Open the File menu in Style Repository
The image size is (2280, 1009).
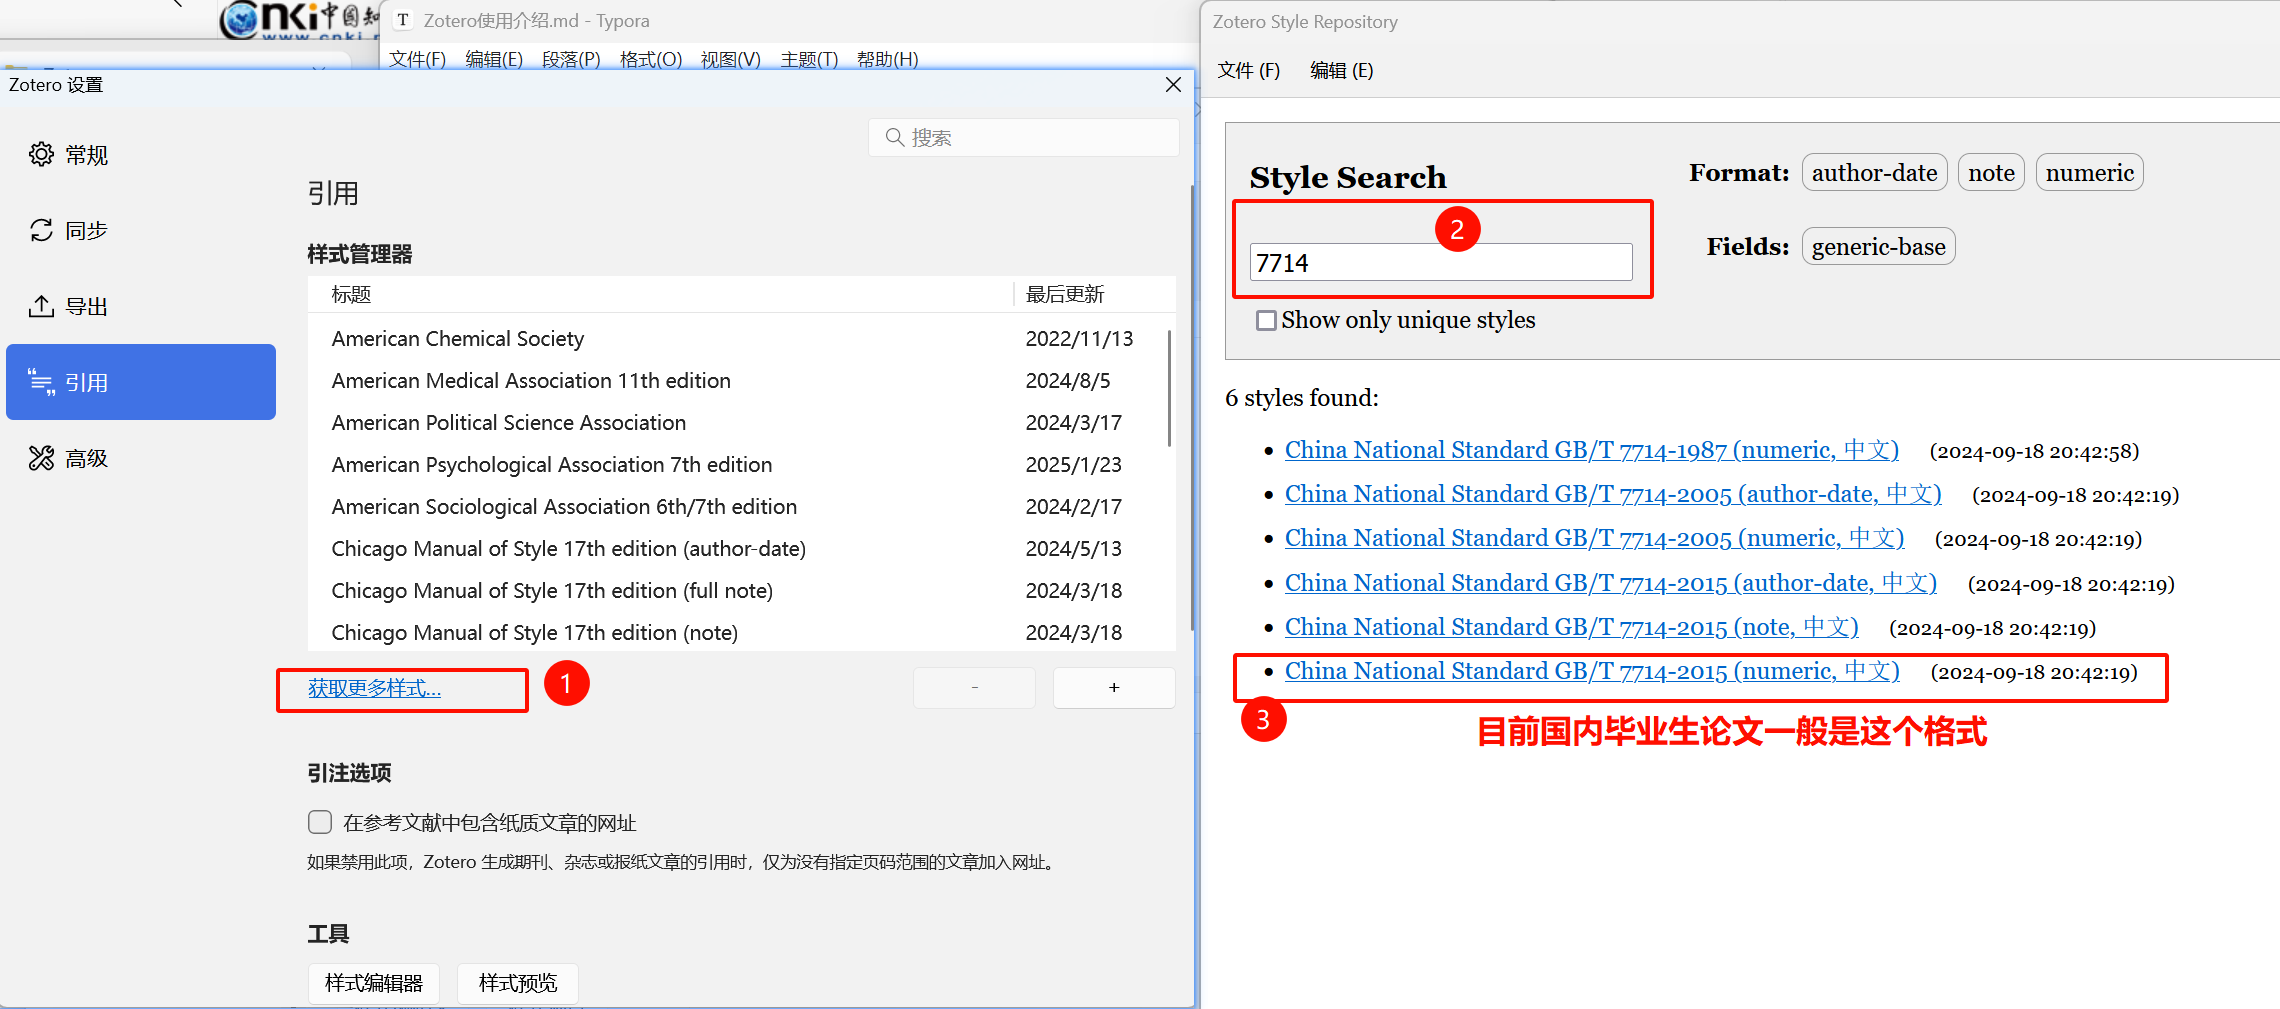(x=1248, y=71)
